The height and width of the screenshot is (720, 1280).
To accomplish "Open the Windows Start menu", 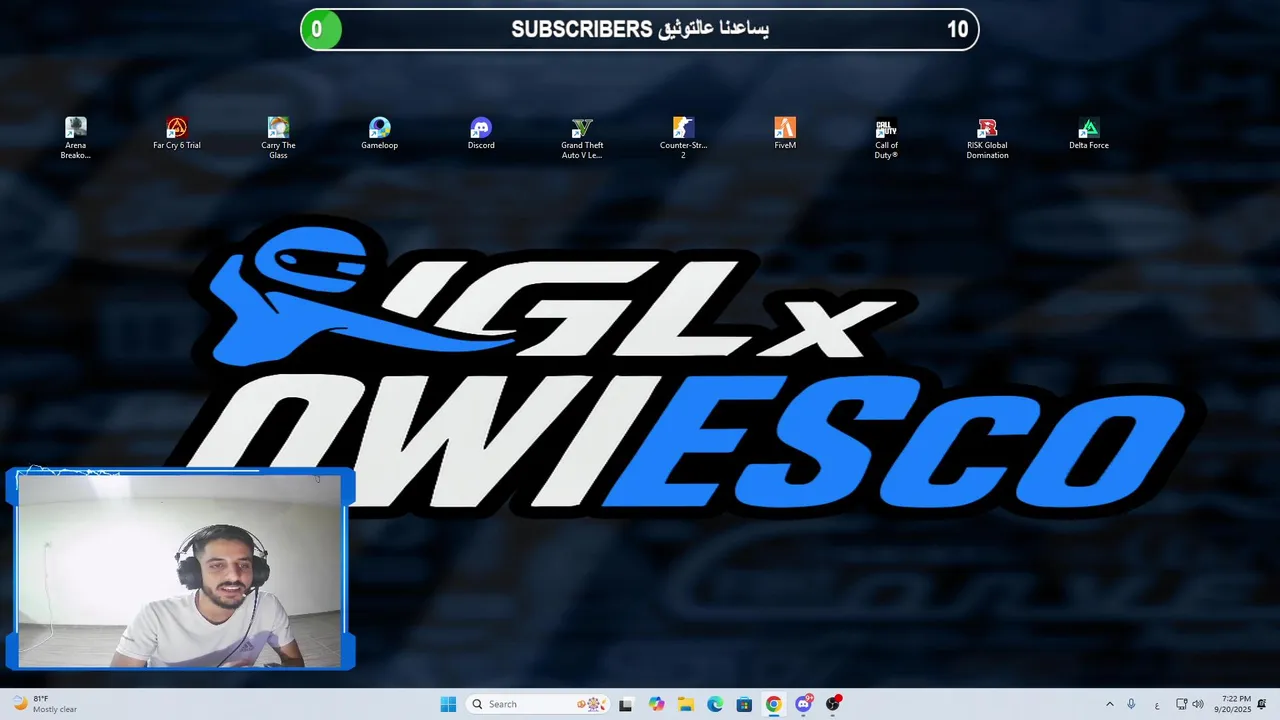I will tap(448, 704).
